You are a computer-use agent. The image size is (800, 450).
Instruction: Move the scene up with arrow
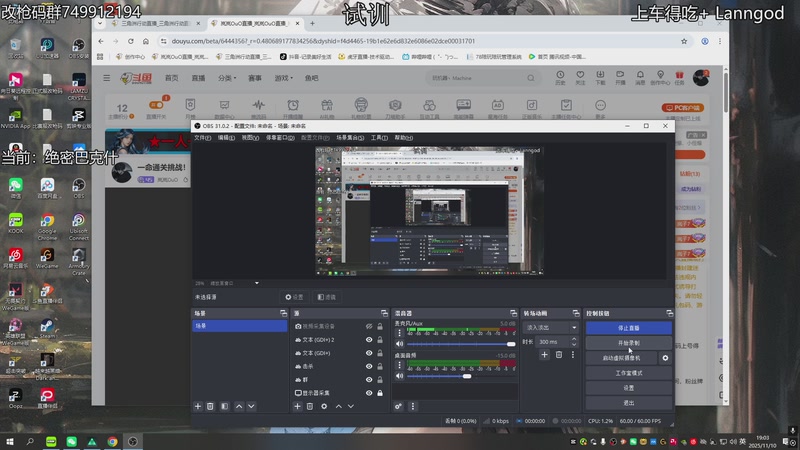(239, 406)
